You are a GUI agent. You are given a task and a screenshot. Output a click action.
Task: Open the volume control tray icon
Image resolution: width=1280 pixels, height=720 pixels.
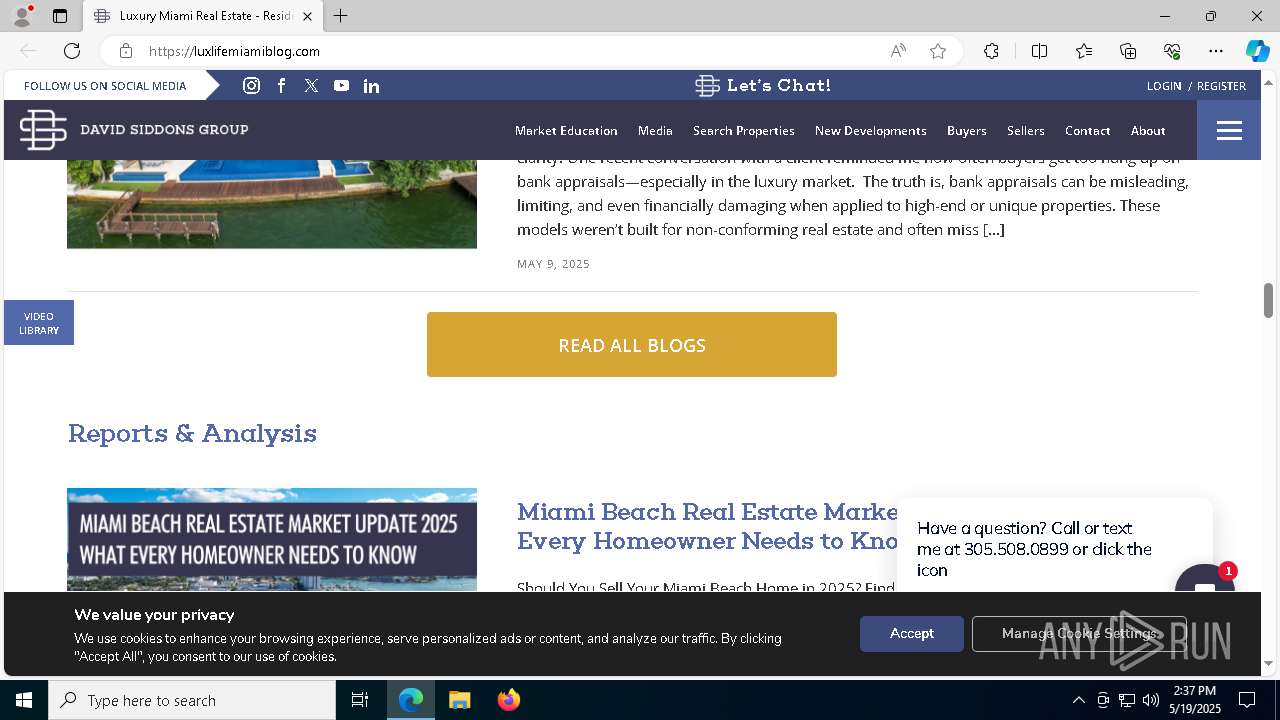point(1151,700)
